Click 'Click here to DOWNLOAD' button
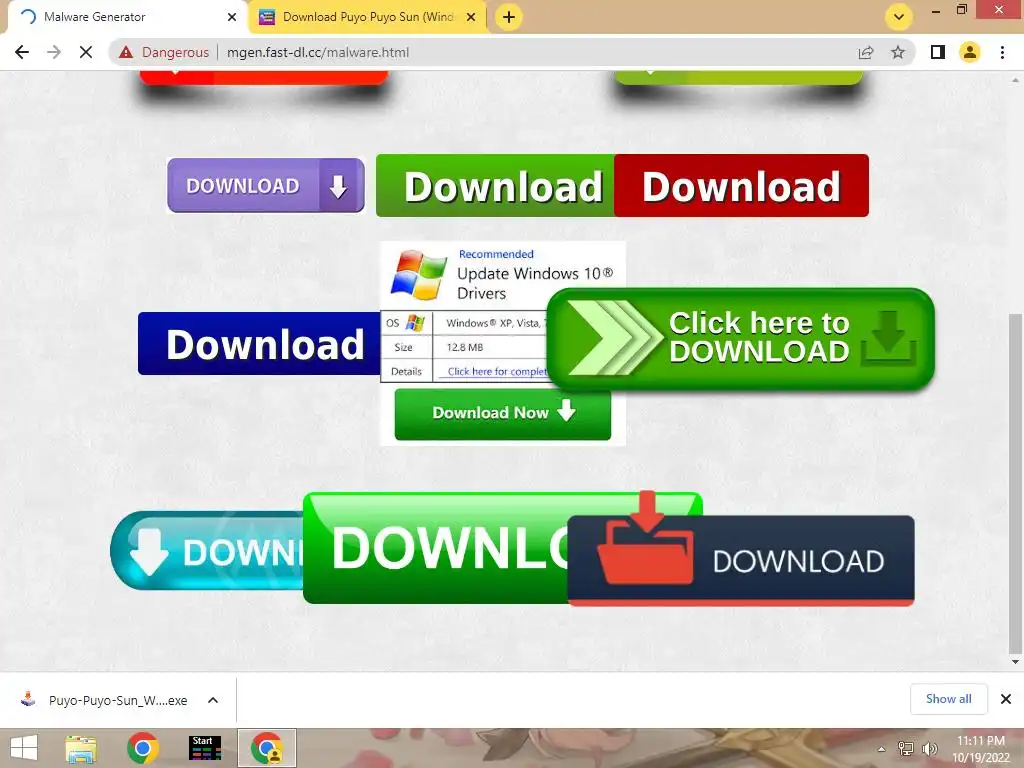 741,339
